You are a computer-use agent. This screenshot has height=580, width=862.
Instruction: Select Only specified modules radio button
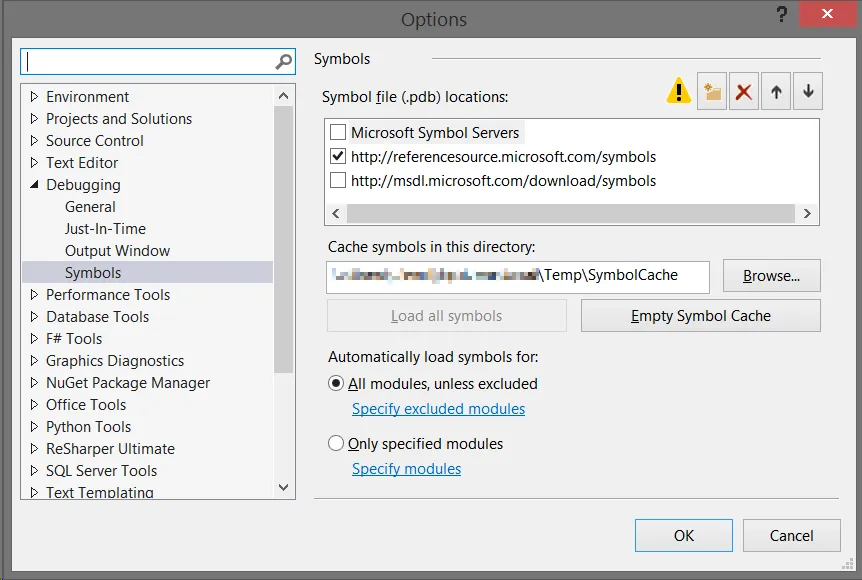(x=337, y=444)
